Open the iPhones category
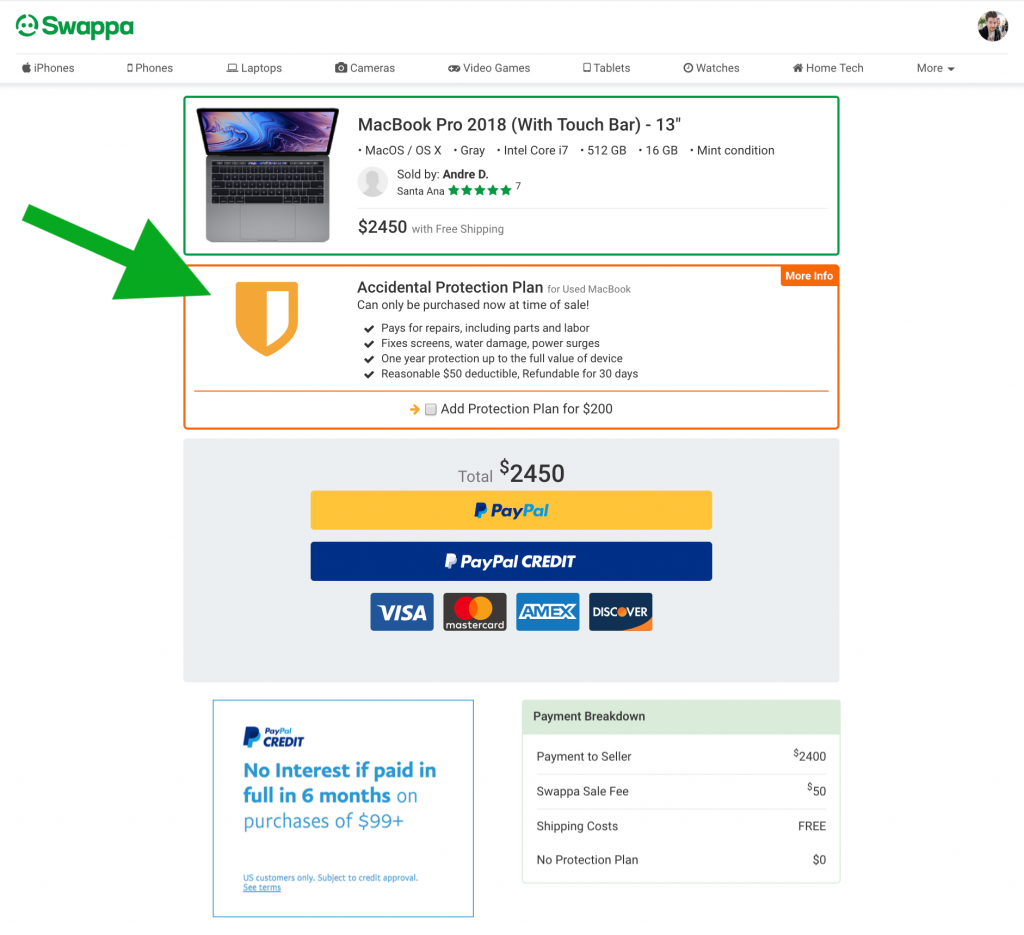Viewport: 1024px width, 935px height. pos(48,68)
